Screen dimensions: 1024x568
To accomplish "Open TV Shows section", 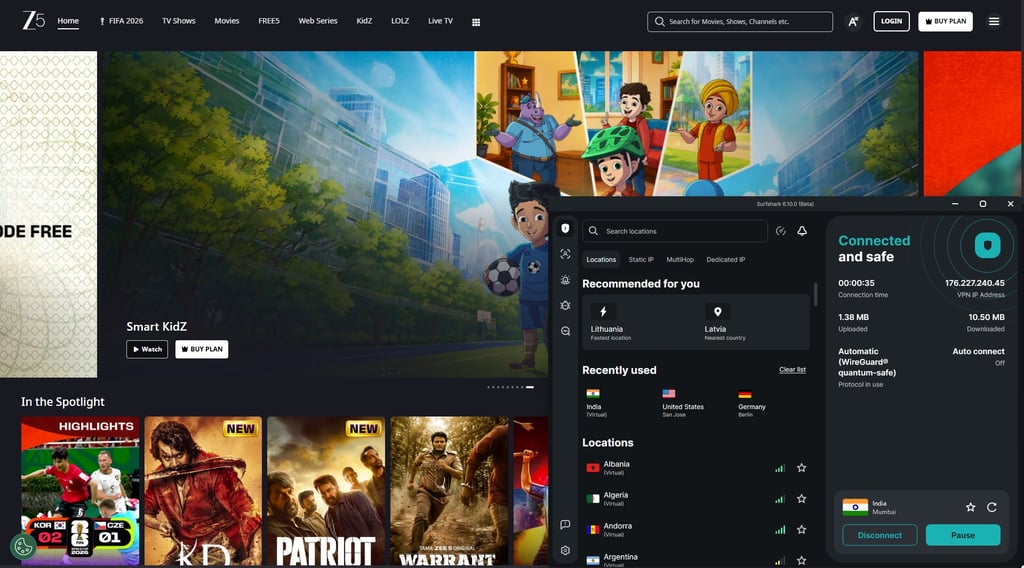I will [179, 21].
